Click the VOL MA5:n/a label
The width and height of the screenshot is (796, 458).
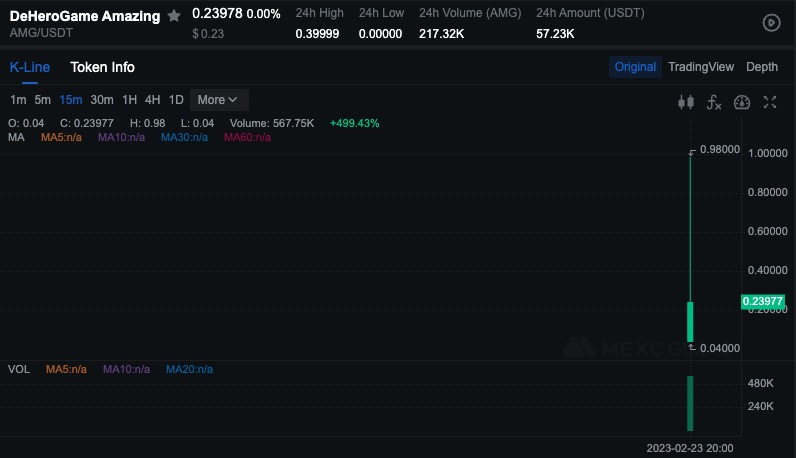pyautogui.click(x=66, y=369)
